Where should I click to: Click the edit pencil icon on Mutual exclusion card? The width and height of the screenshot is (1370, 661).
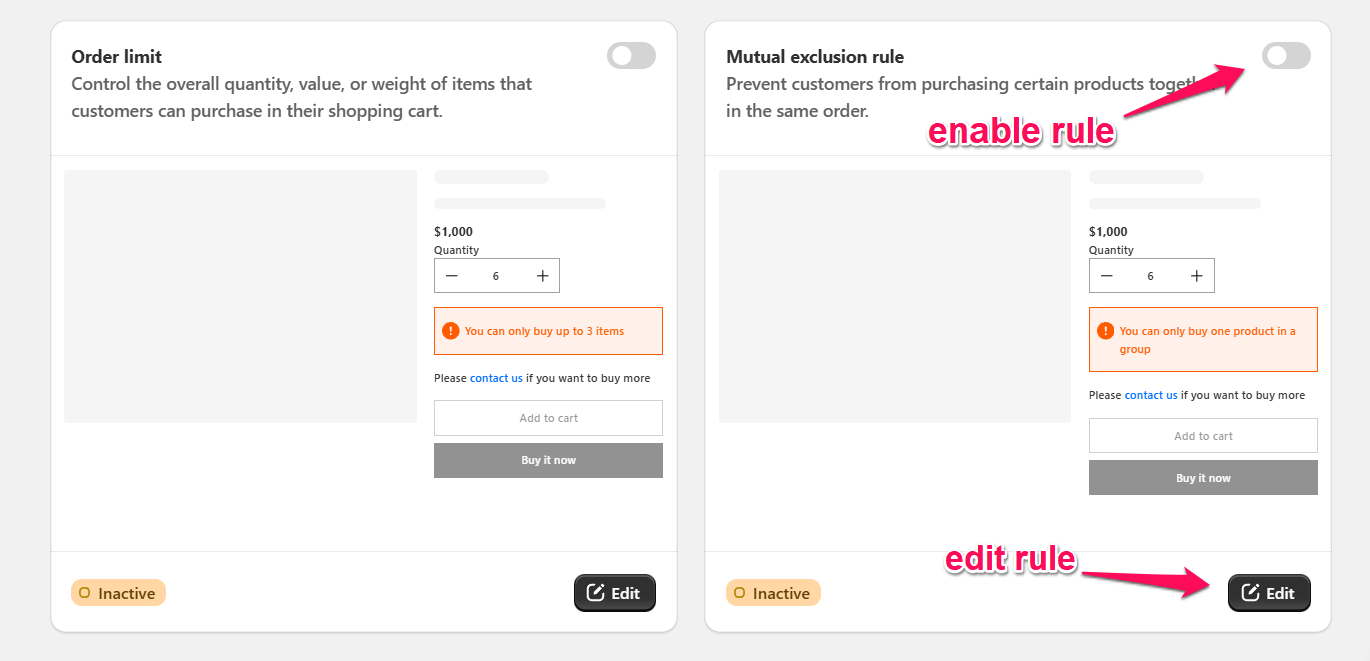tap(1252, 592)
